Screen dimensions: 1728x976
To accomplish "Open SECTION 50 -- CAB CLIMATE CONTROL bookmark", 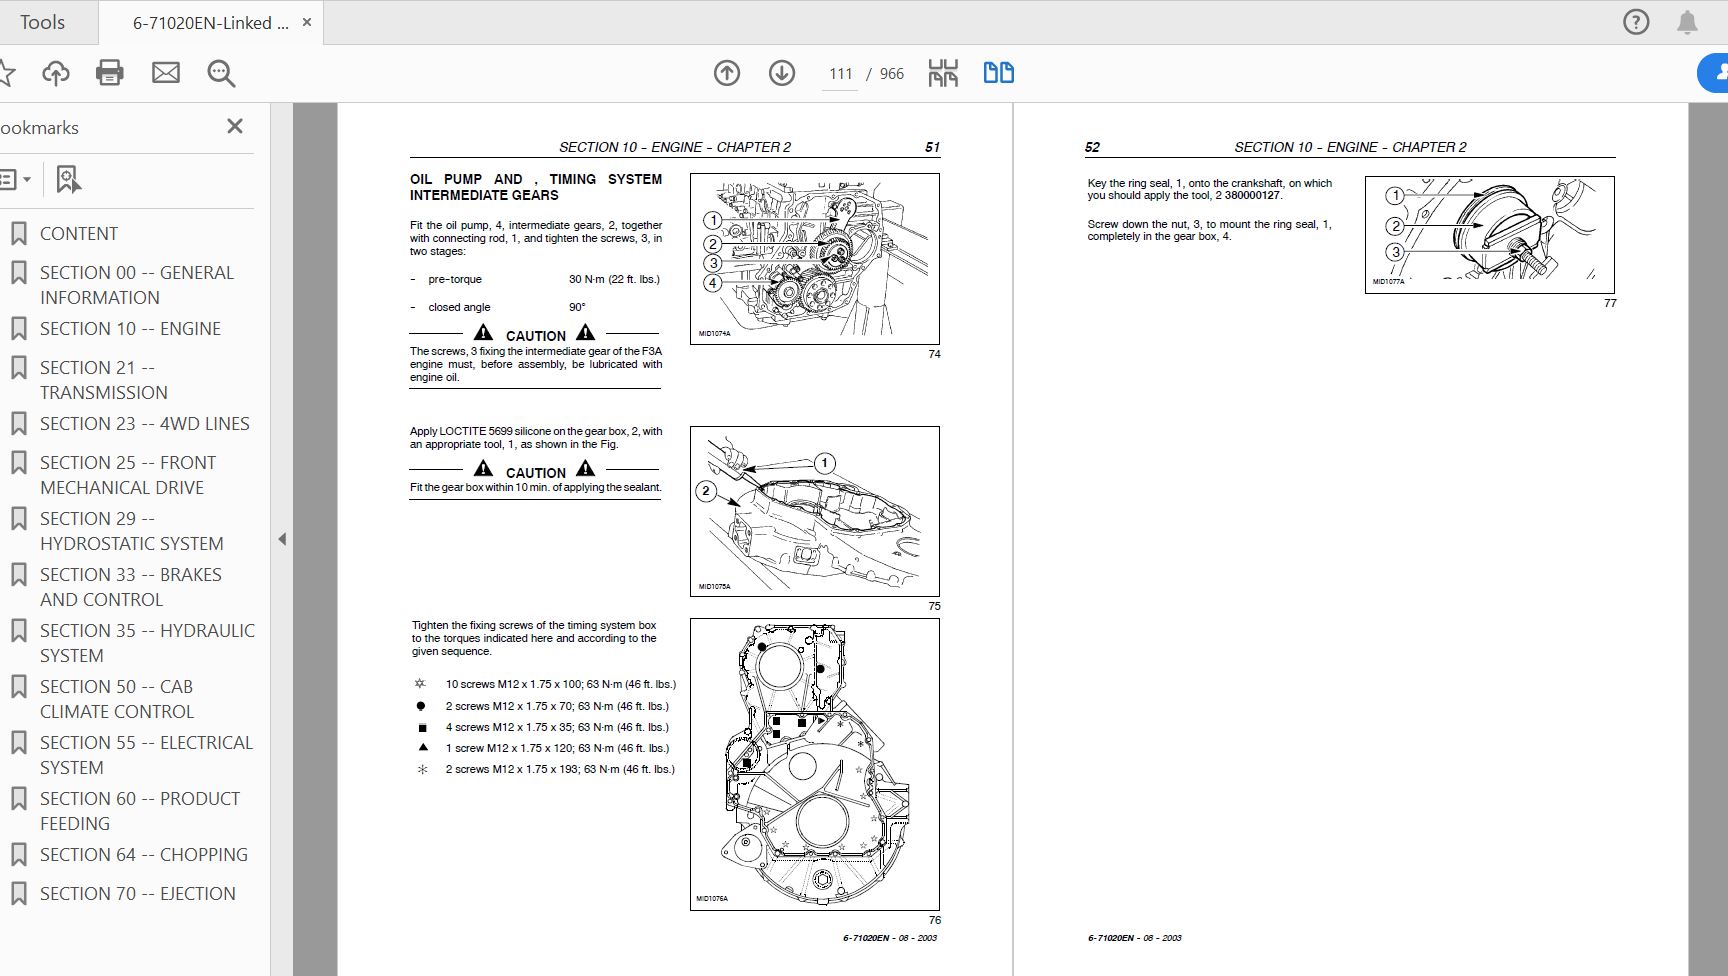I will point(117,699).
